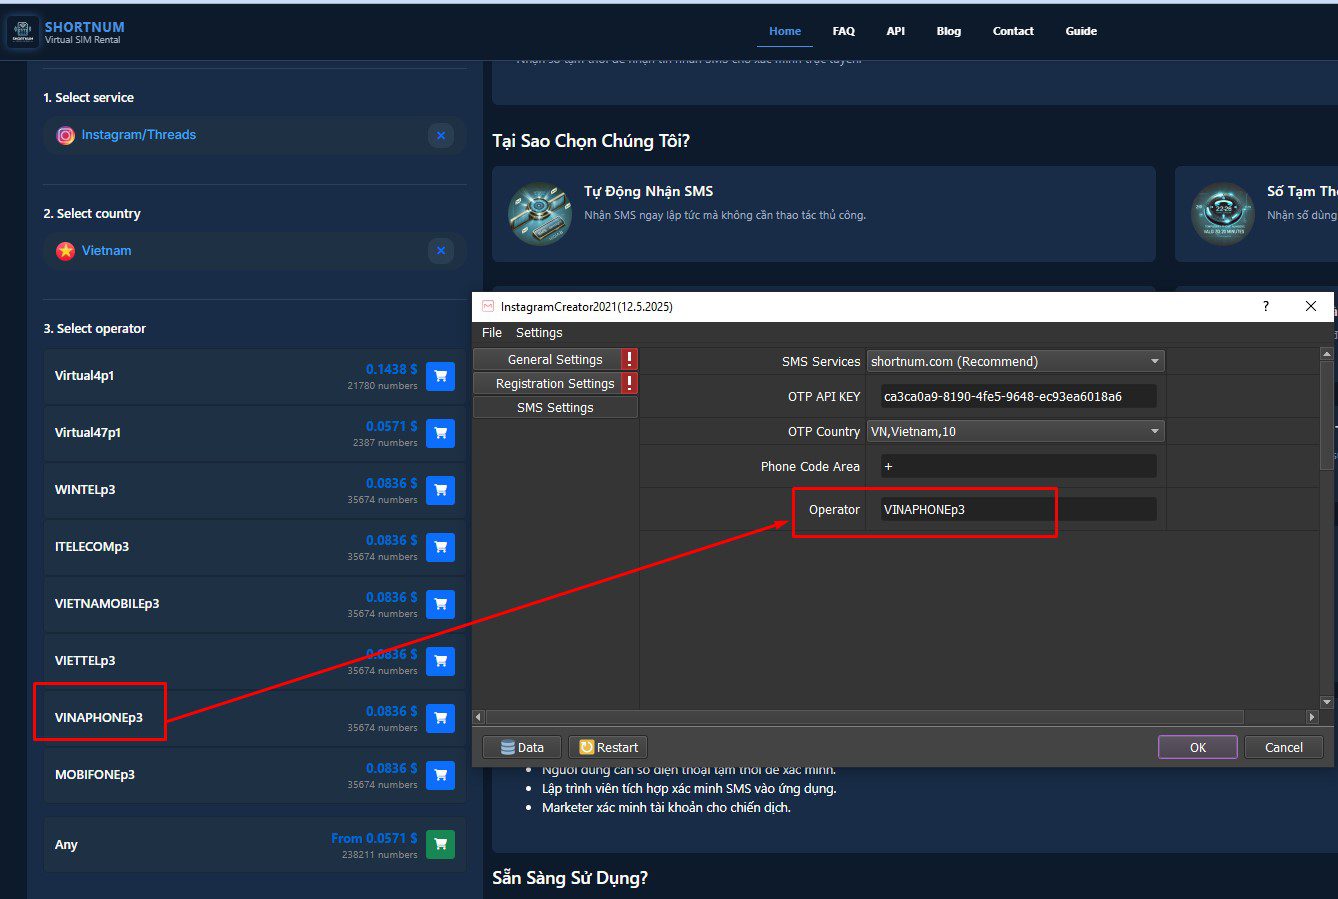
Task: Click the Số Tạm Thời timer icon
Action: [x=1223, y=213]
